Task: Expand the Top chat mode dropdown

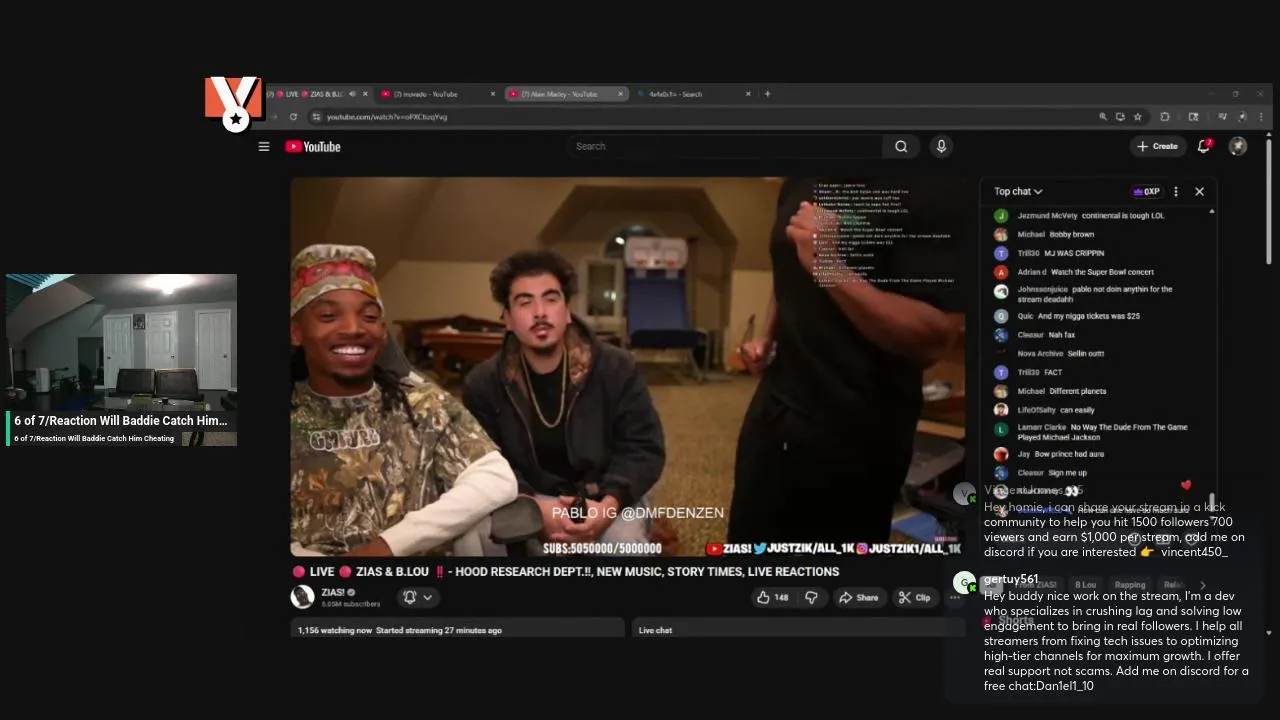Action: tap(1018, 191)
